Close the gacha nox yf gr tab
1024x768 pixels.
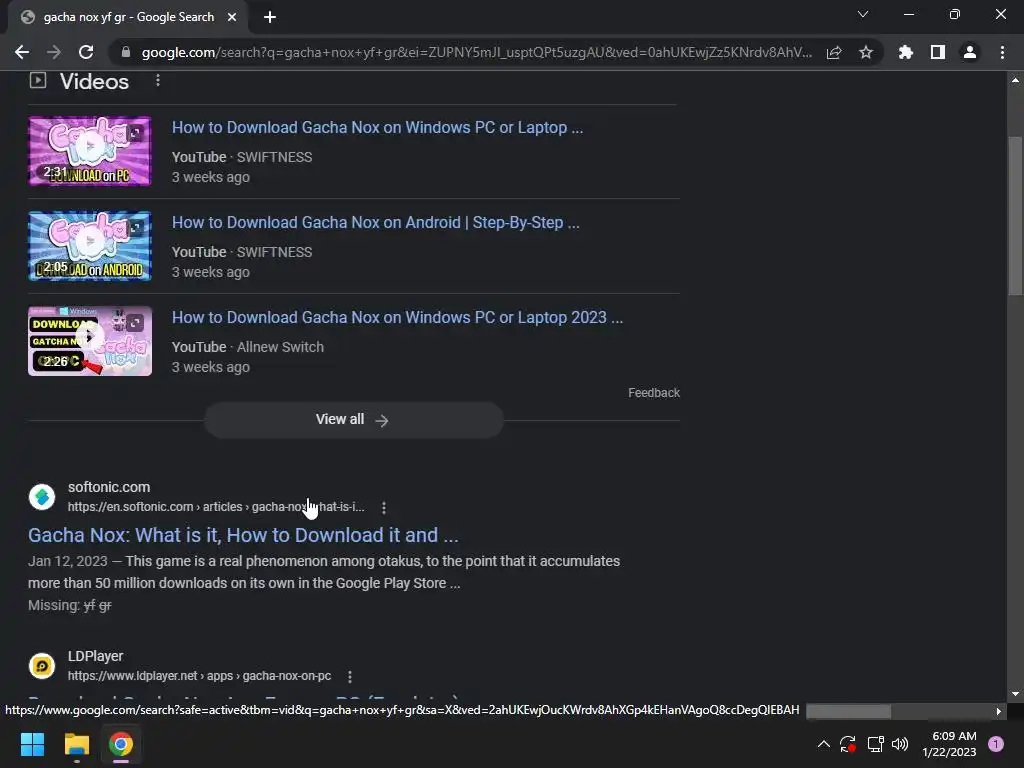point(232,17)
